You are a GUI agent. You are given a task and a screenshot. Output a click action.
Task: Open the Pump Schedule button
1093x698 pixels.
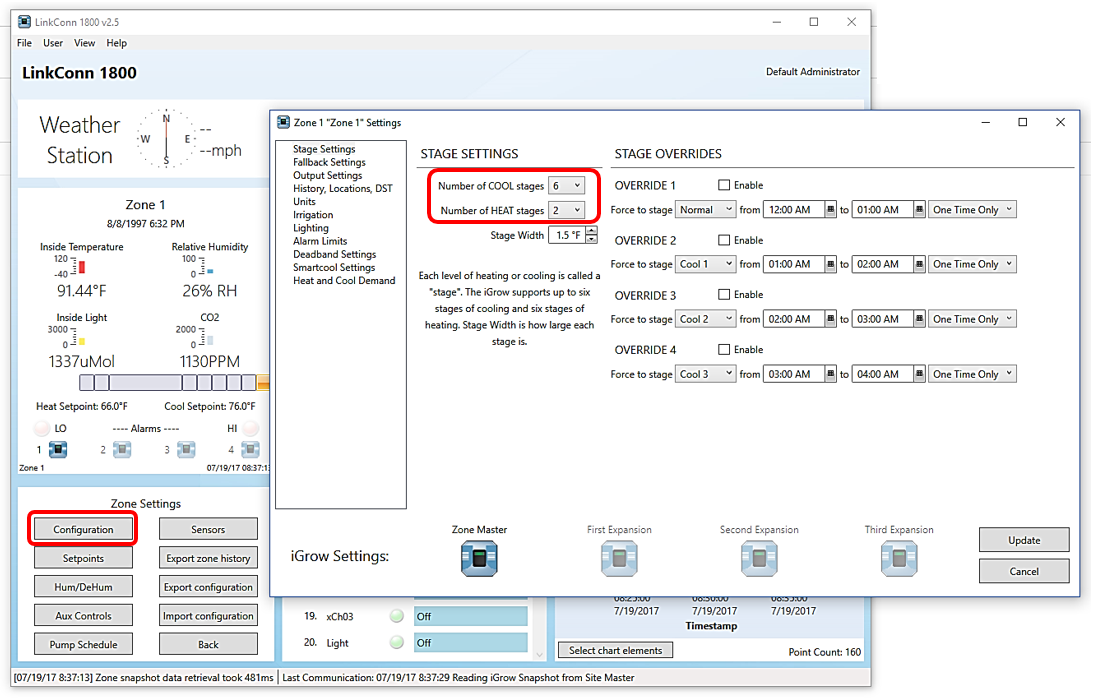(x=83, y=644)
